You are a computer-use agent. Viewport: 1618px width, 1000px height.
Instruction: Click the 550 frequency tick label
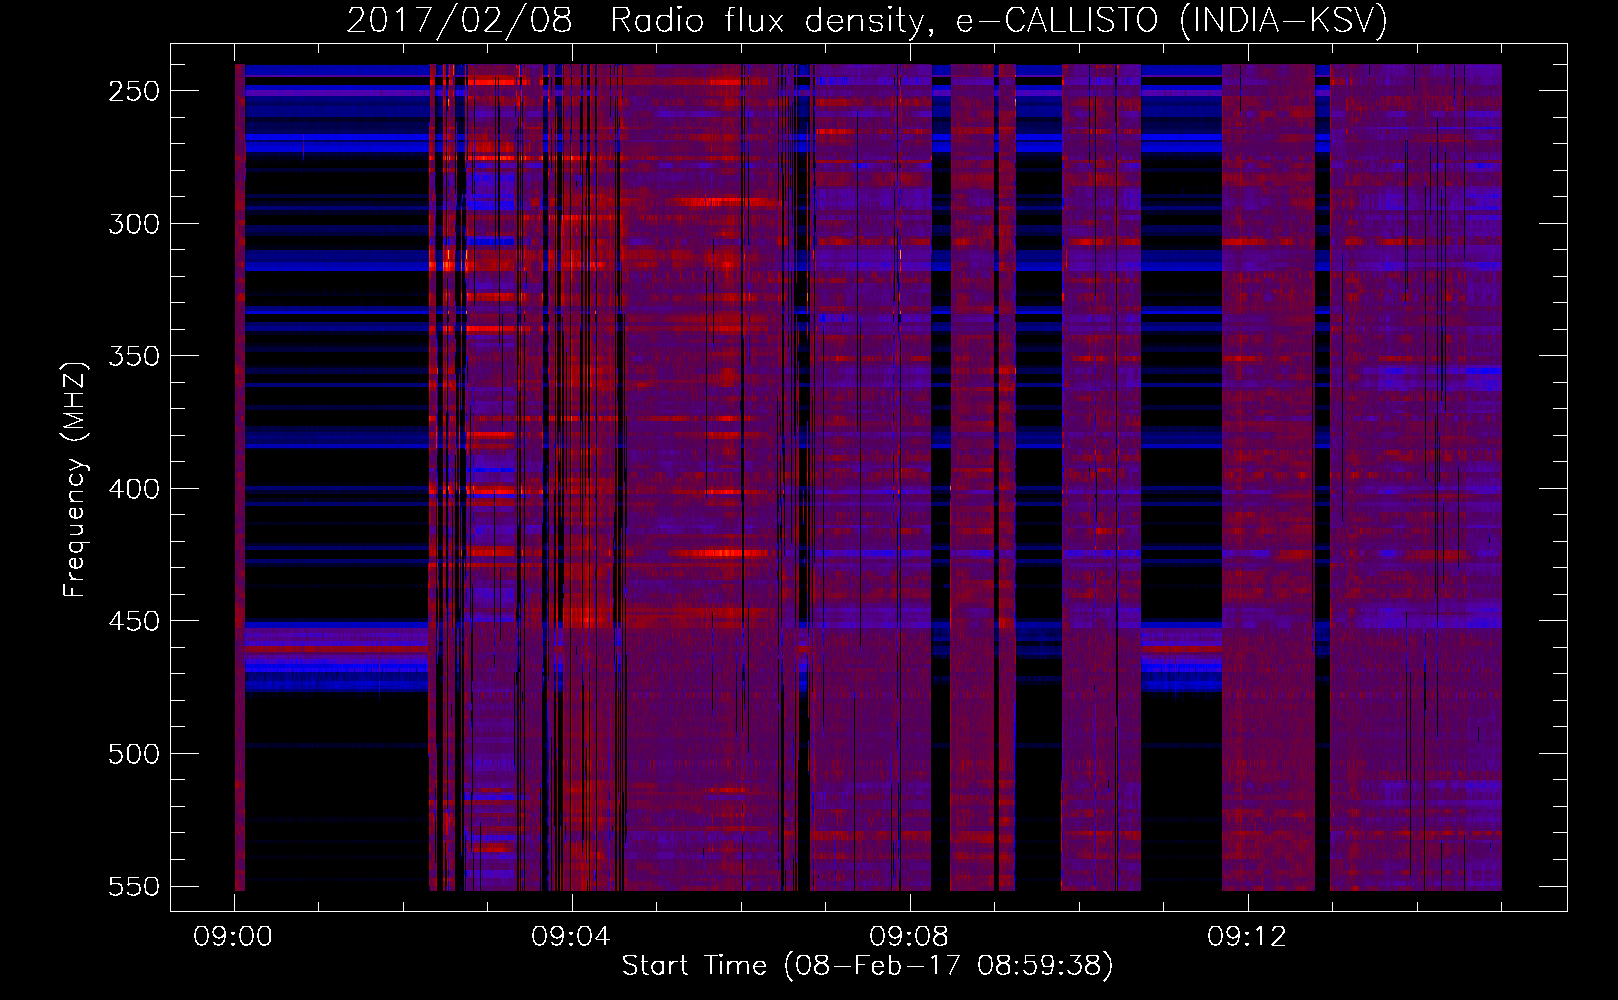(134, 887)
